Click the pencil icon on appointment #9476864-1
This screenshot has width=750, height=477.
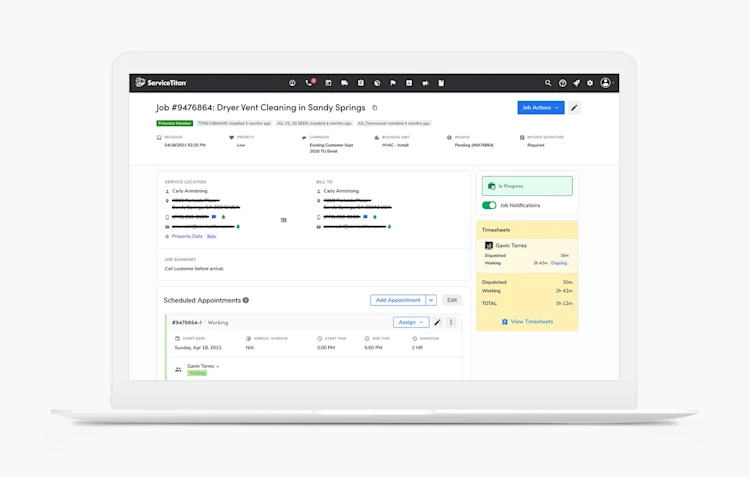tap(437, 322)
